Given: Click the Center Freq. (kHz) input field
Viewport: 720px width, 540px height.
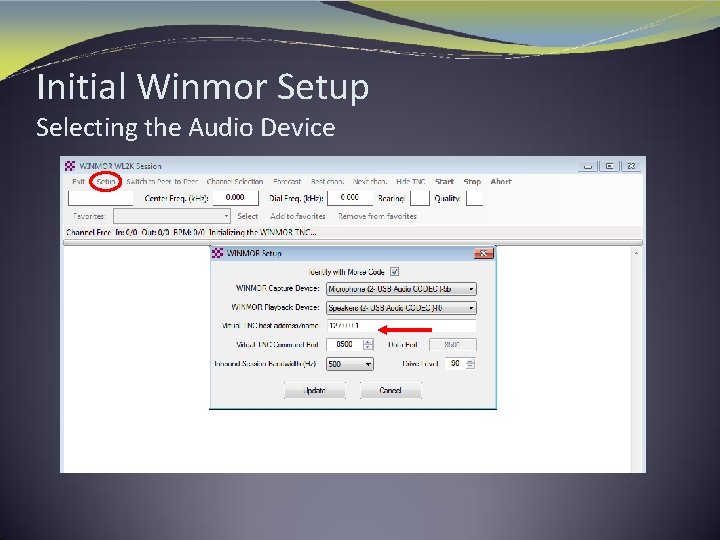Looking at the screenshot, I should pyautogui.click(x=236, y=198).
